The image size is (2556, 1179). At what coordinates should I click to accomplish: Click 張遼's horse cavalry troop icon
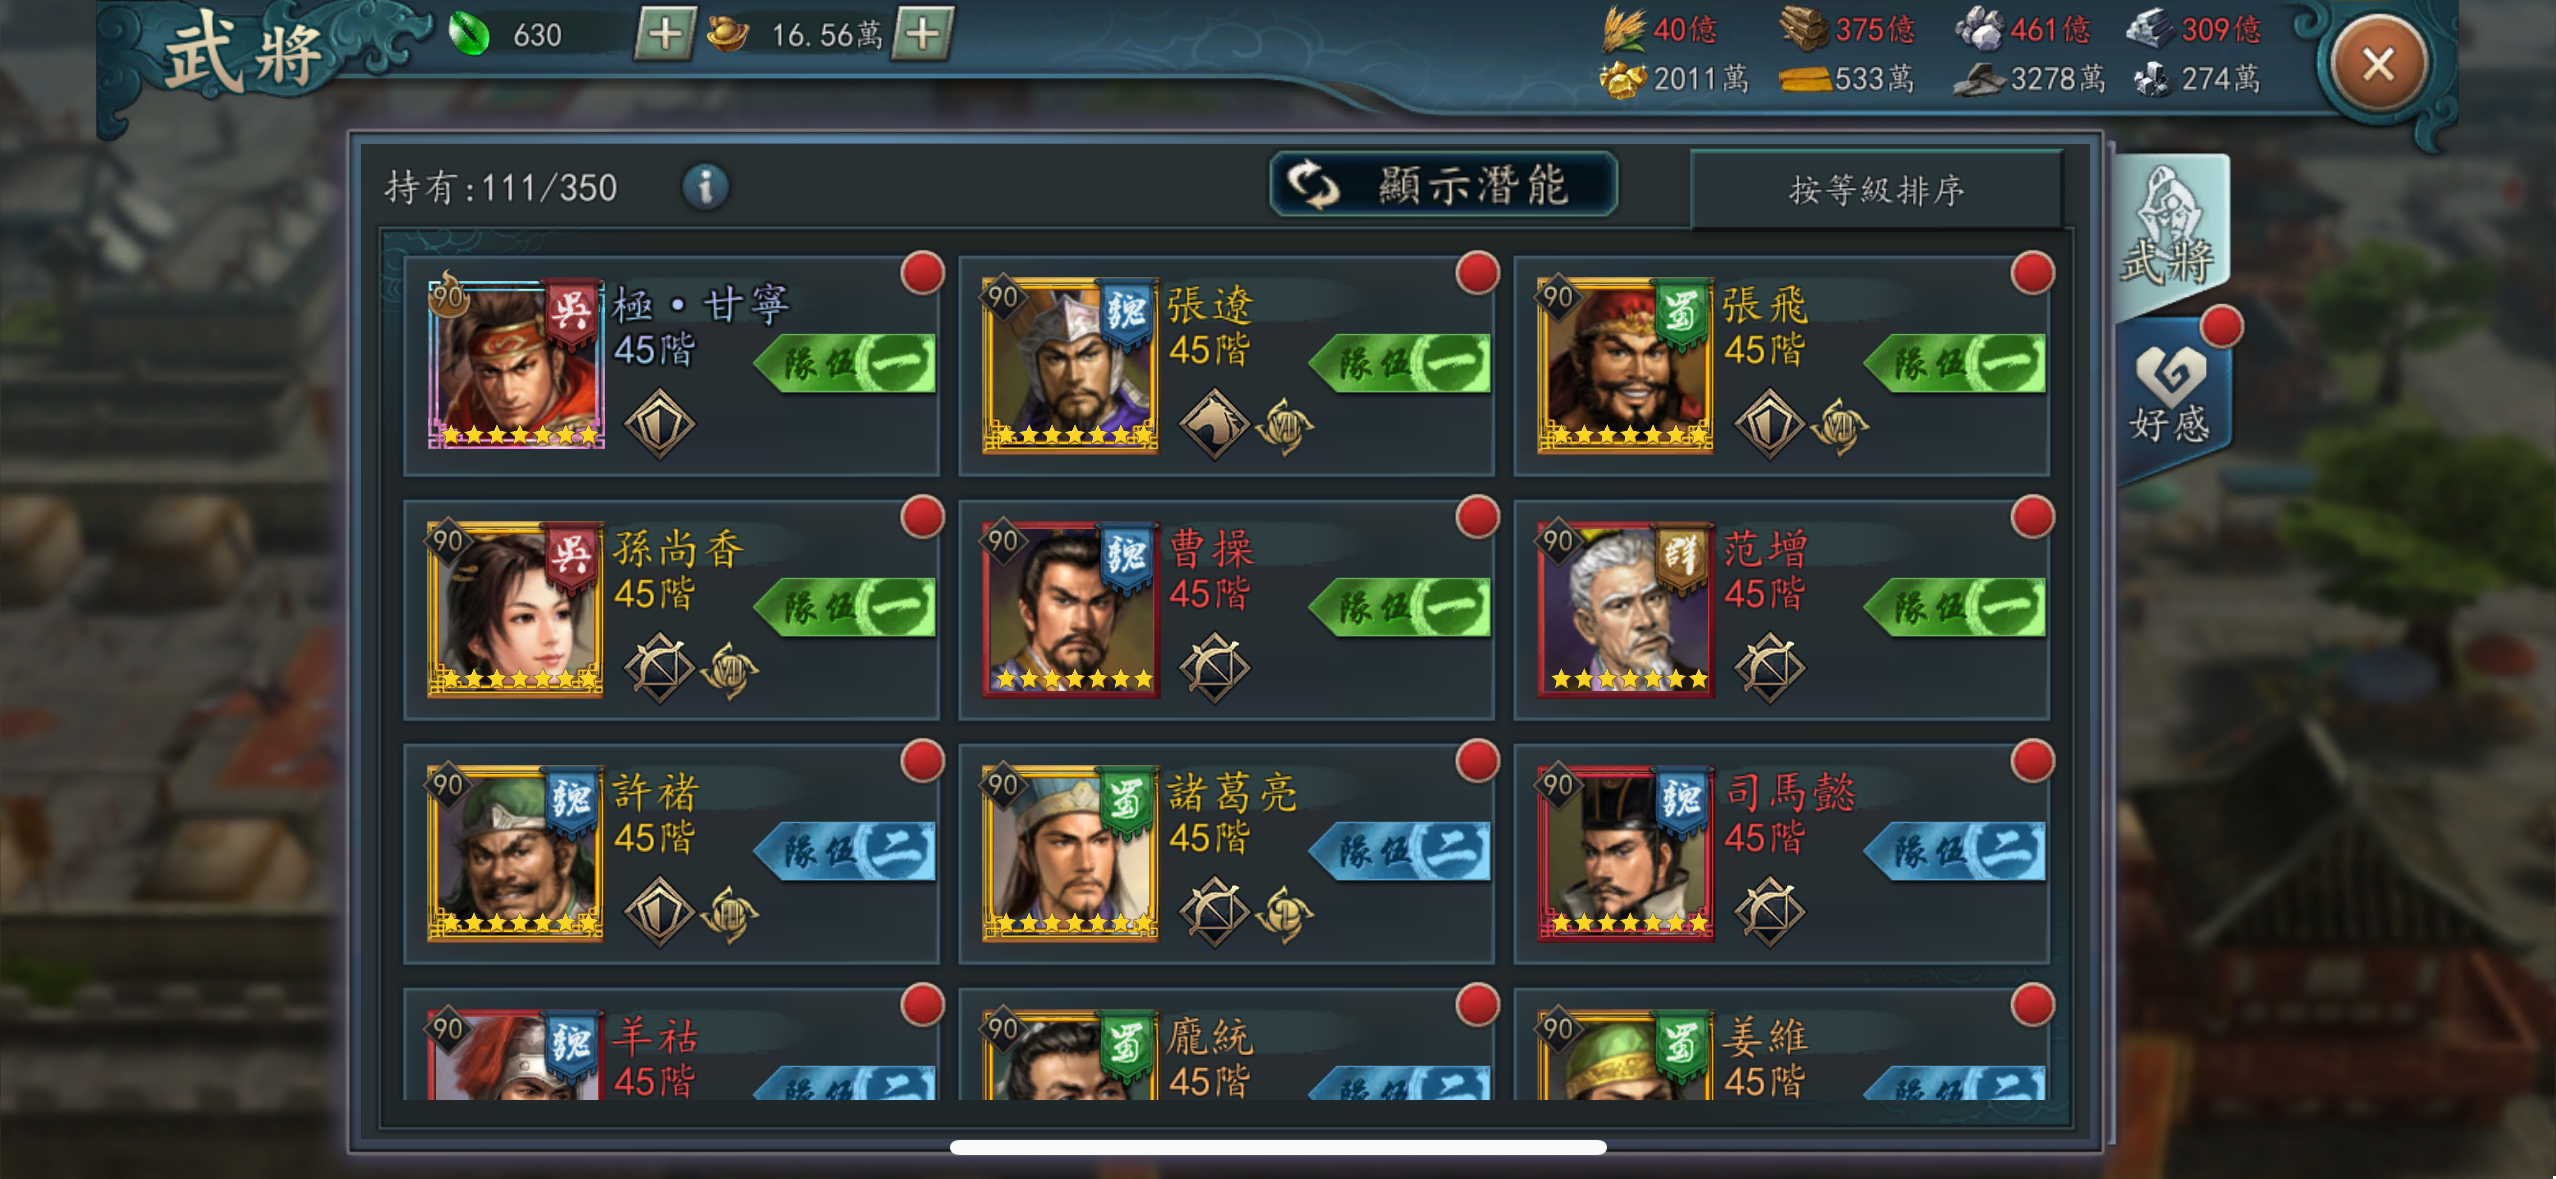[x=1214, y=424]
